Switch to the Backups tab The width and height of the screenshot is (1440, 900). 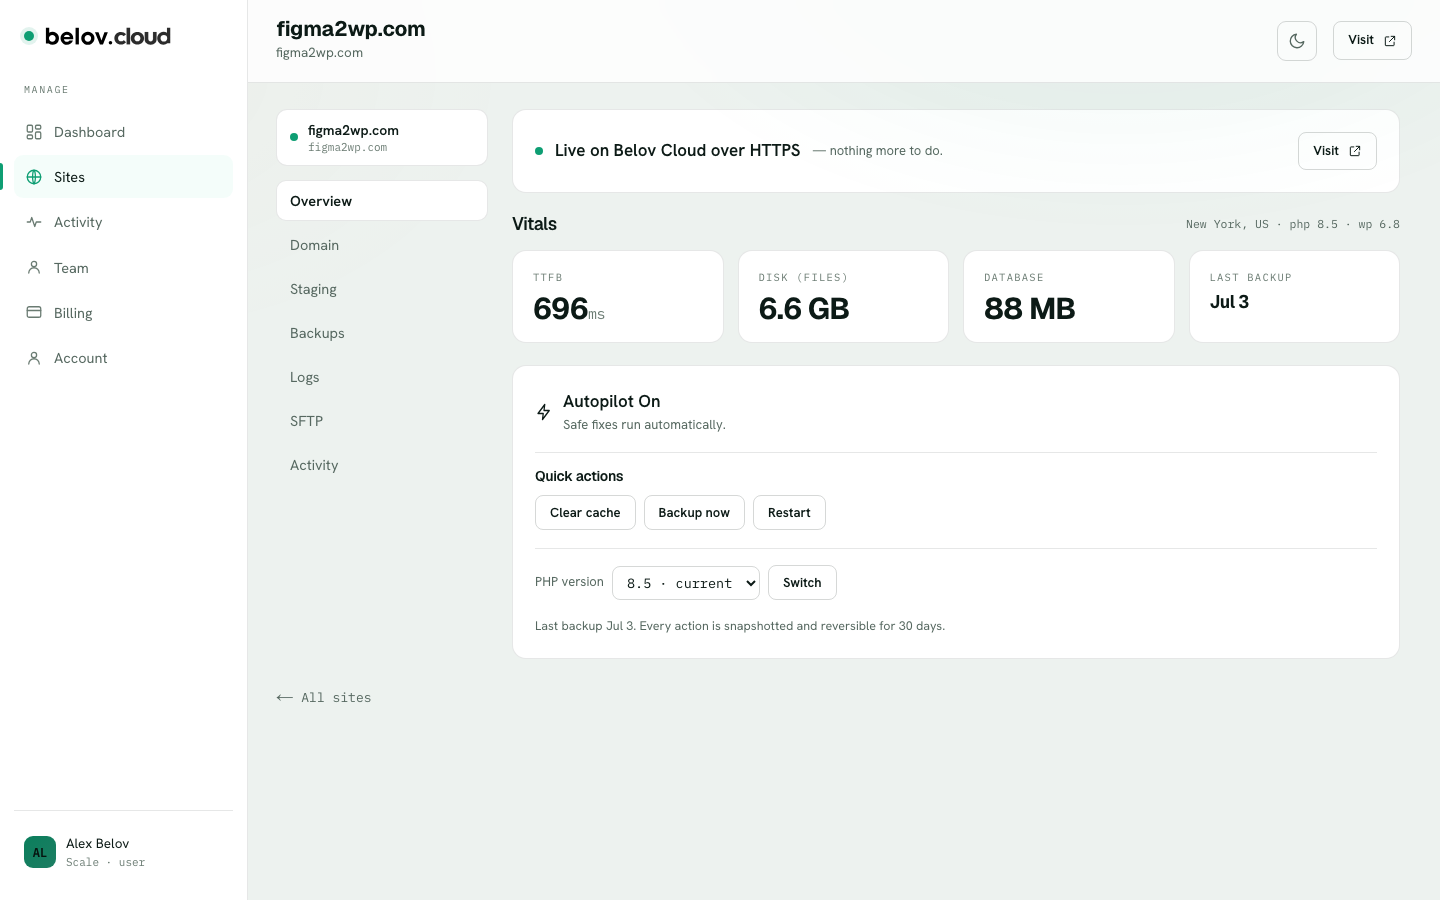pos(382,333)
